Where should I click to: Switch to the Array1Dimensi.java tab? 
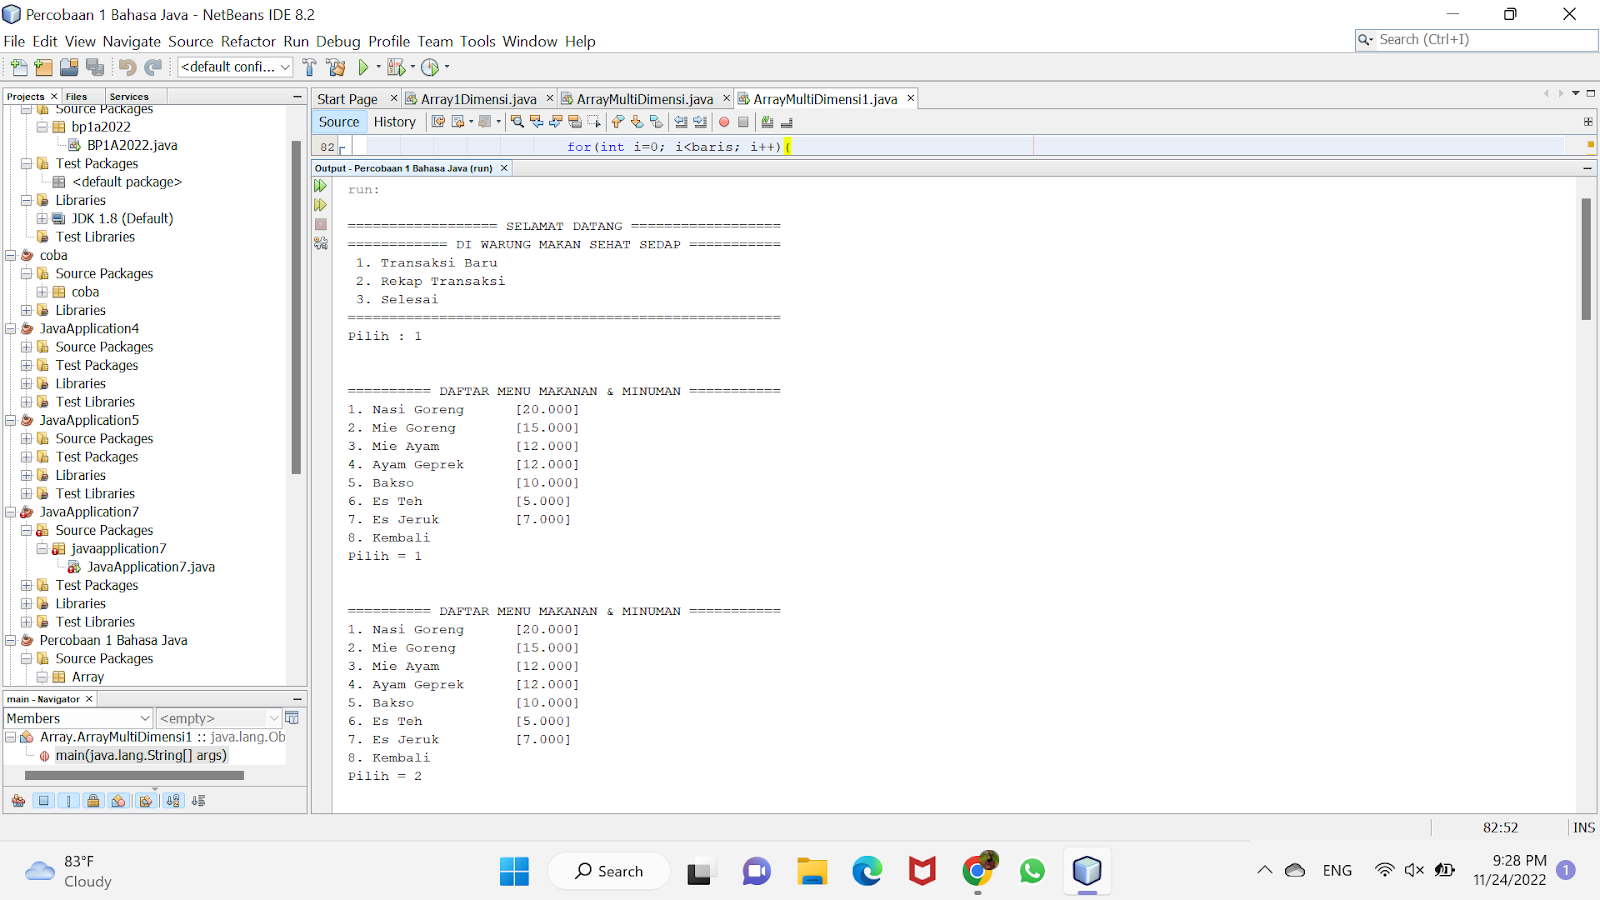pyautogui.click(x=478, y=99)
